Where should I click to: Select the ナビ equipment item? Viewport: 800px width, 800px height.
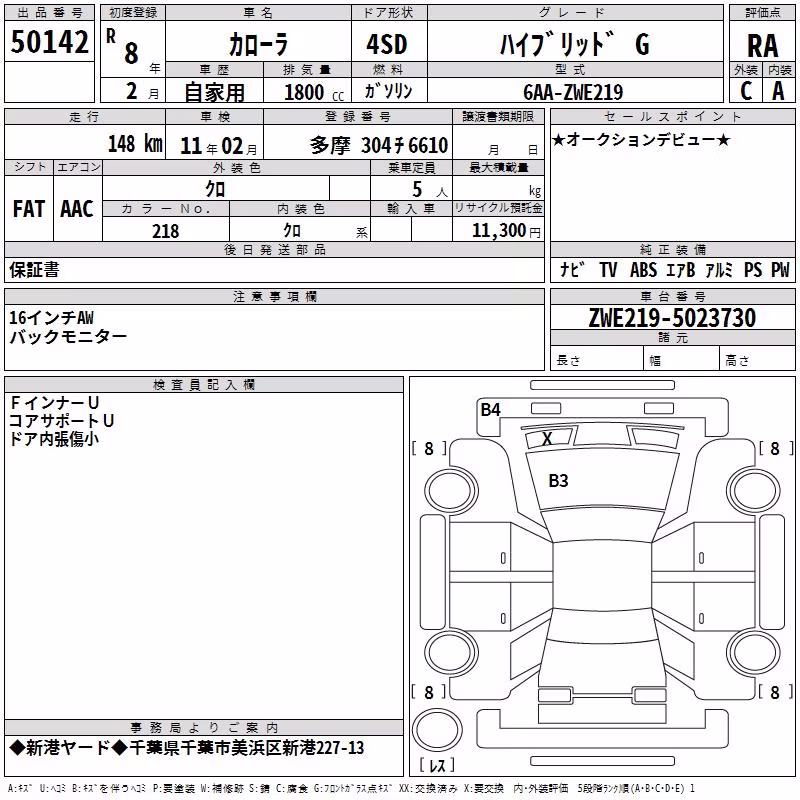pyautogui.click(x=572, y=269)
